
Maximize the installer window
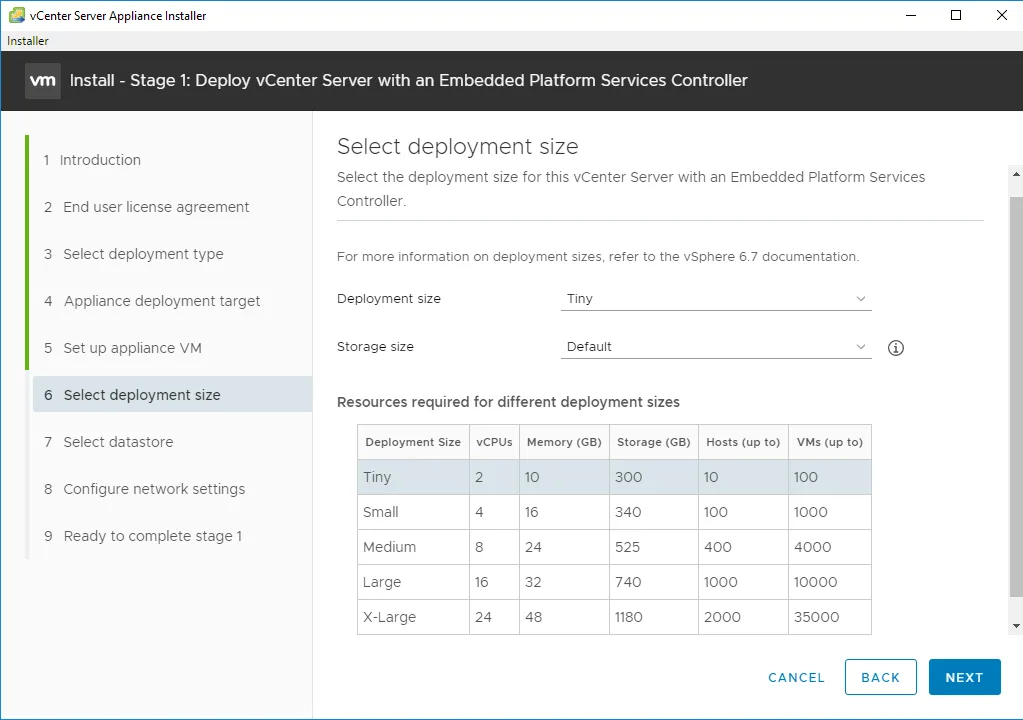point(956,15)
